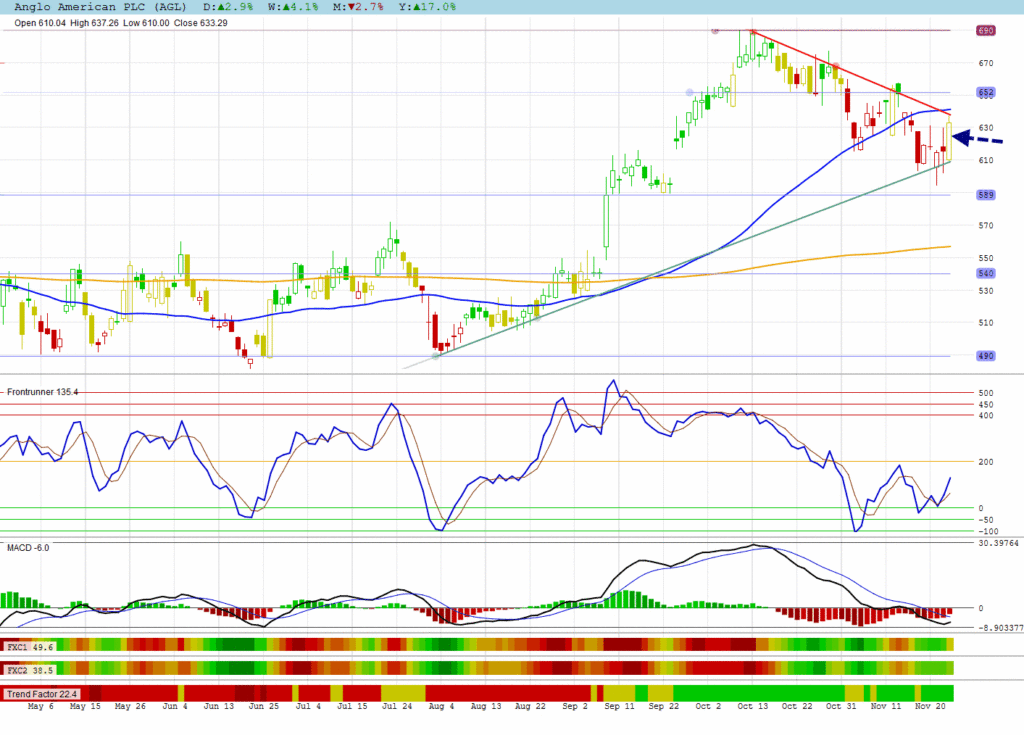The height and width of the screenshot is (735, 1024).
Task: Select the 490 price level tag
Action: coord(986,356)
